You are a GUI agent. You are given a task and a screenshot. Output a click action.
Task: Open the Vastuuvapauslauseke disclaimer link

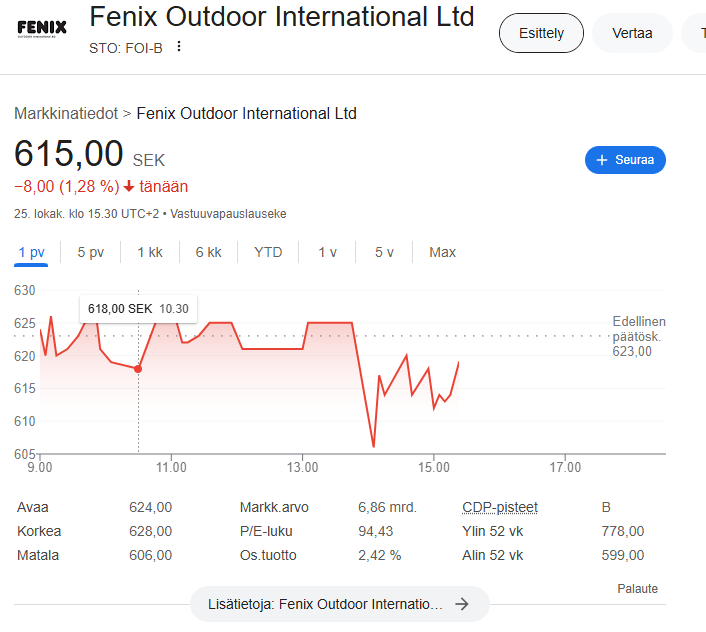pyautogui.click(x=228, y=213)
